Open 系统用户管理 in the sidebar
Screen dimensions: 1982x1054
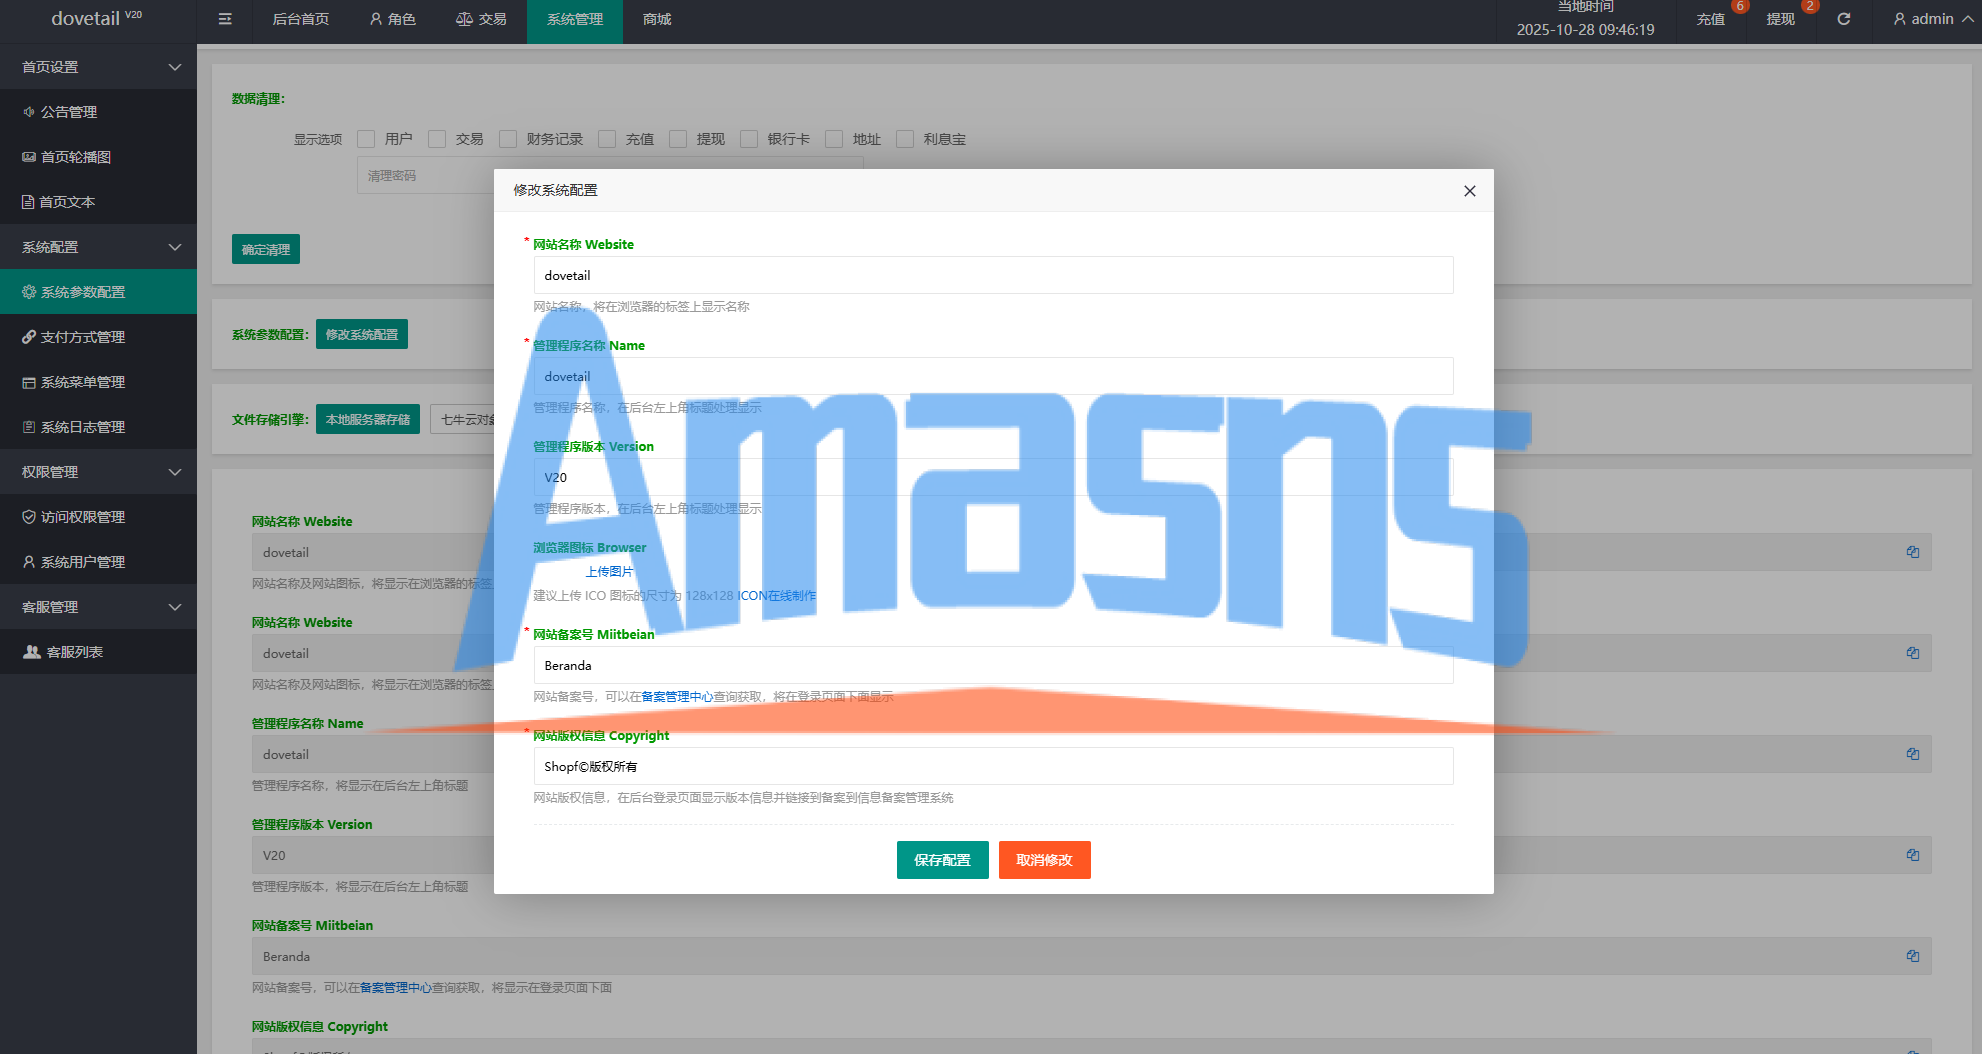[98, 562]
